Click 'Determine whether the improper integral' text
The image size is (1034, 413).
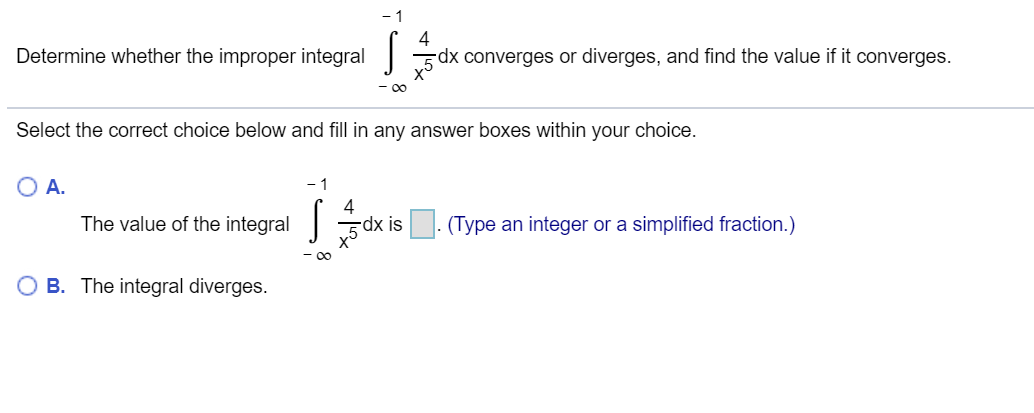coord(190,57)
